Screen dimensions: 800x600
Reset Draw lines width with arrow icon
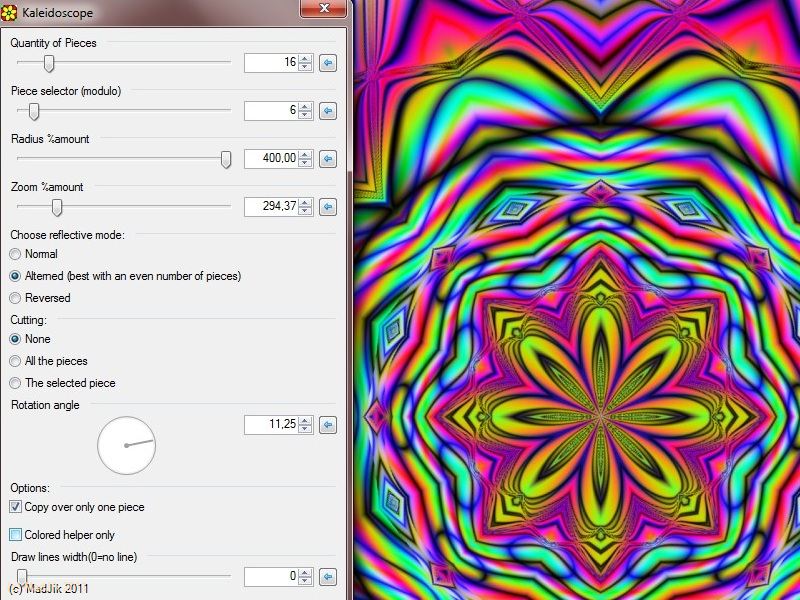pyautogui.click(x=328, y=577)
